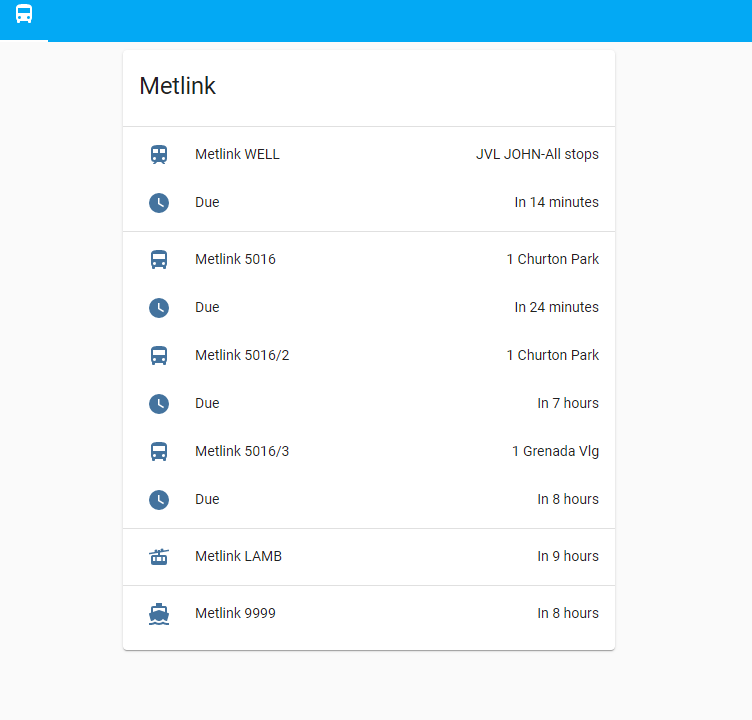752x720 pixels.
Task: Click Due label in 24 minutes row
Action: tap(207, 307)
